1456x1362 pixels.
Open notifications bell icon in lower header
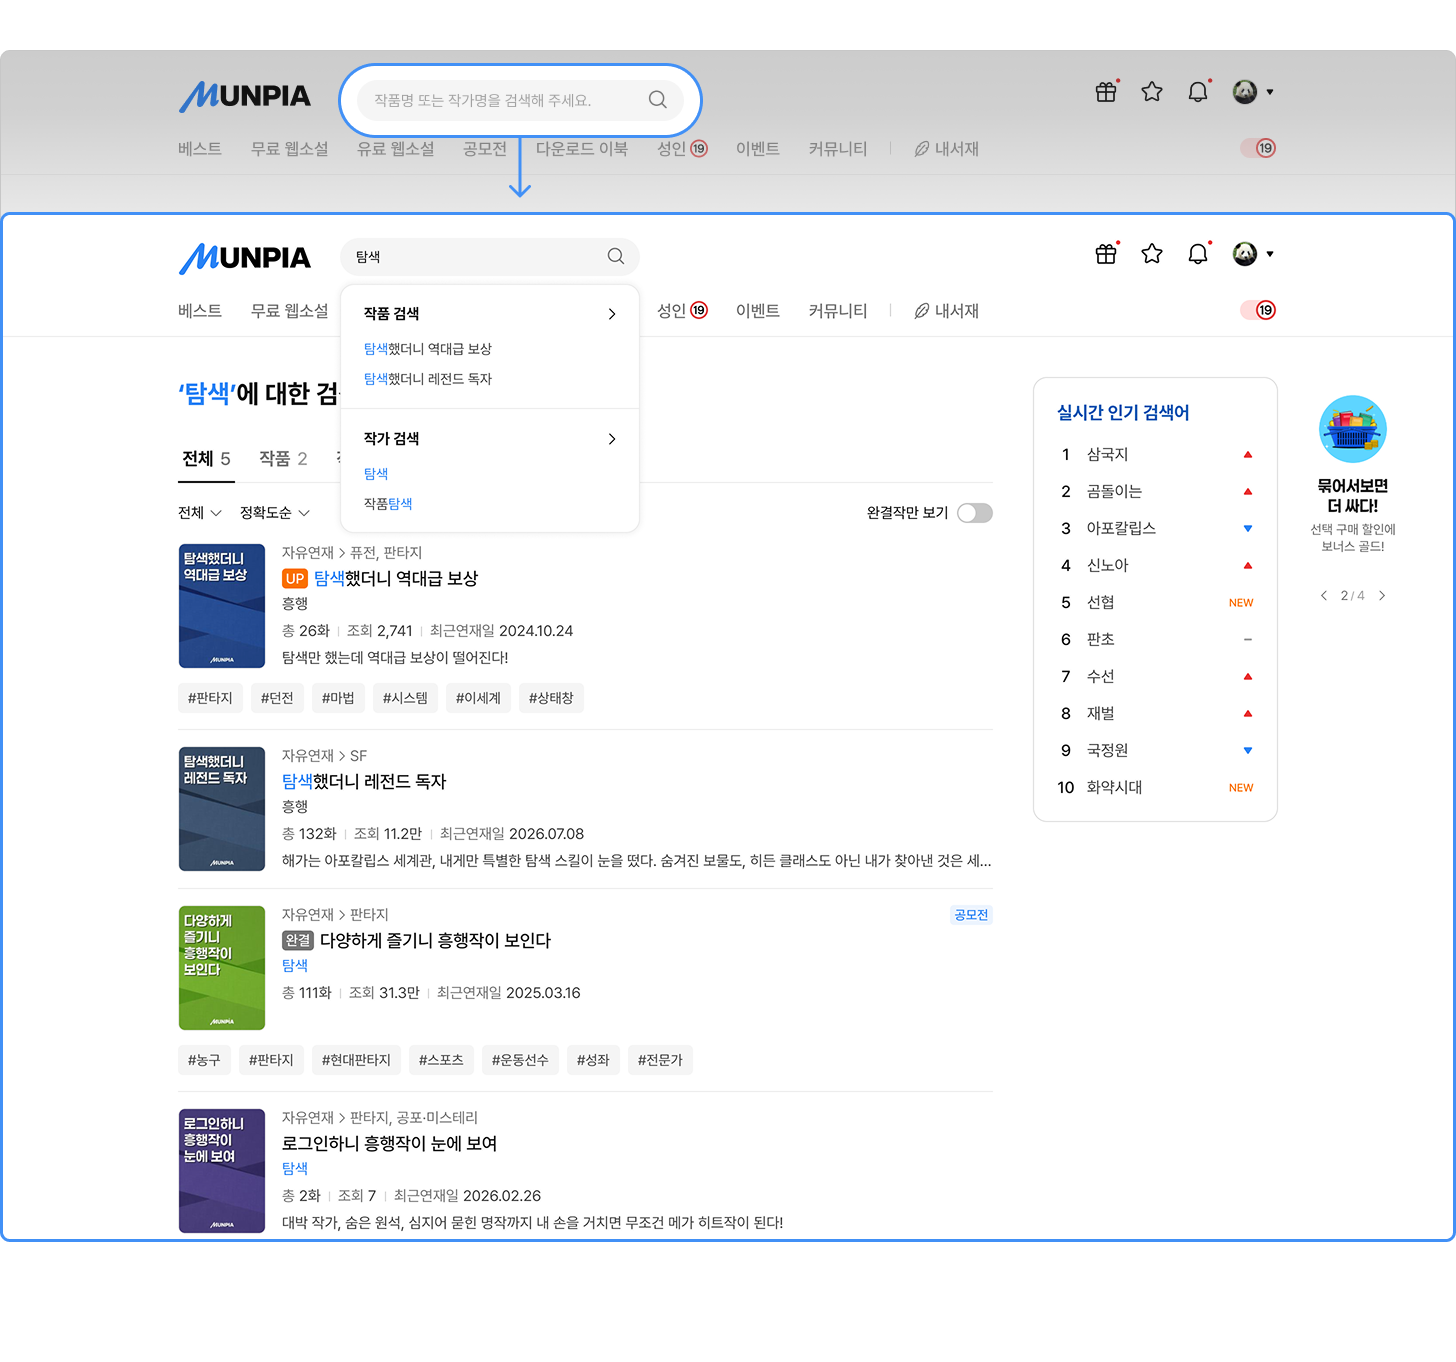pyautogui.click(x=1198, y=254)
